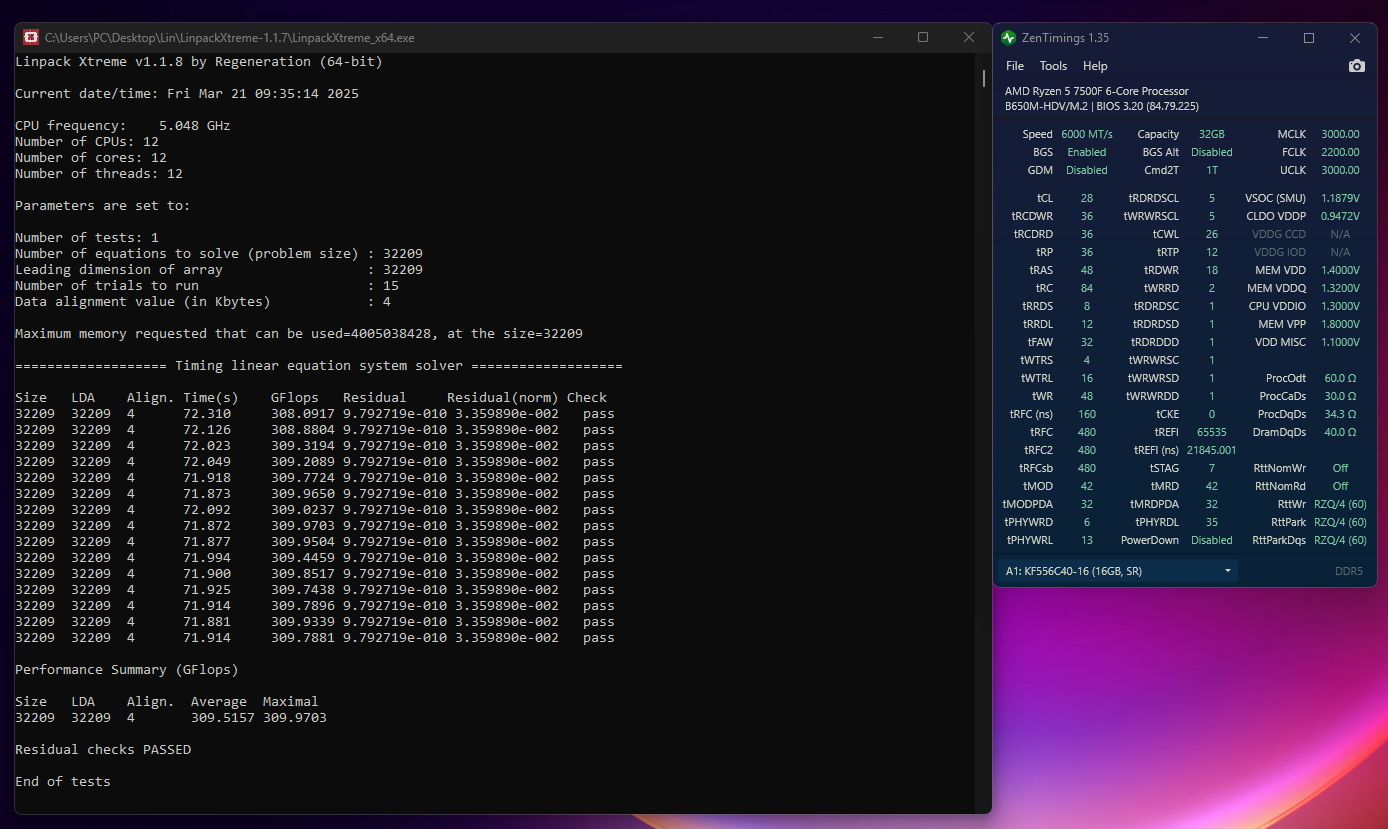
Task: Click the Speed value 6000 MT/s
Action: pos(1087,134)
